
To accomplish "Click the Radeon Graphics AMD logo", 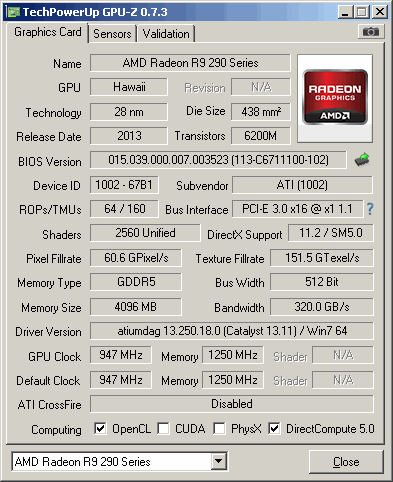I will (x=335, y=97).
